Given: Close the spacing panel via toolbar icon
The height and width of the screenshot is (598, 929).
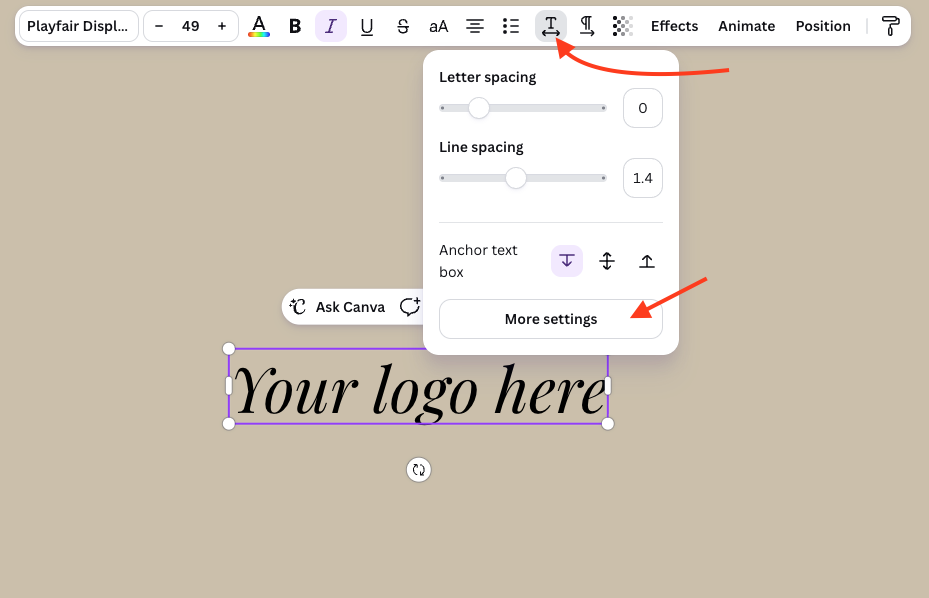Looking at the screenshot, I should 550,26.
